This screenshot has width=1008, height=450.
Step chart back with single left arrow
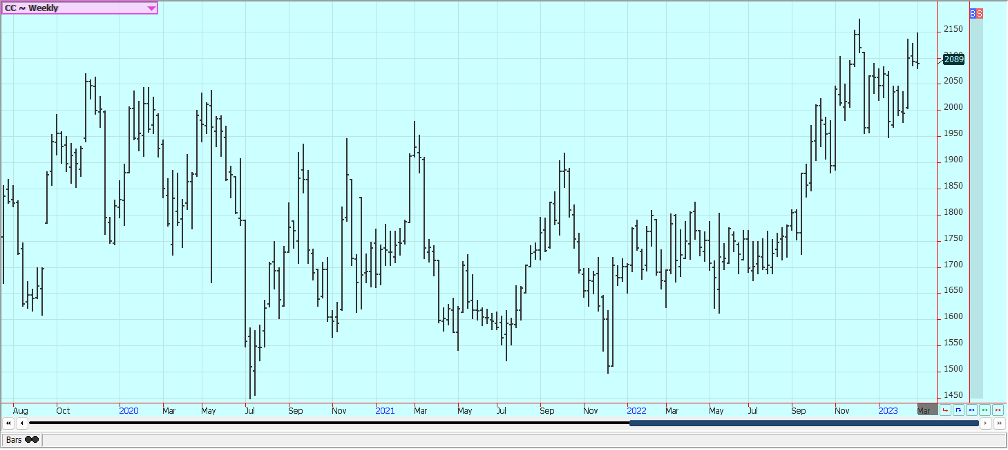click(x=22, y=423)
